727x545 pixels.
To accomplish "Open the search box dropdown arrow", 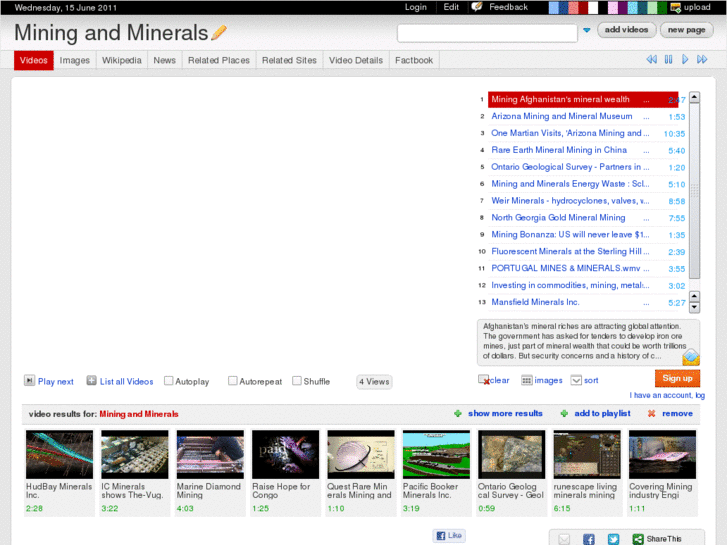I will coord(586,31).
